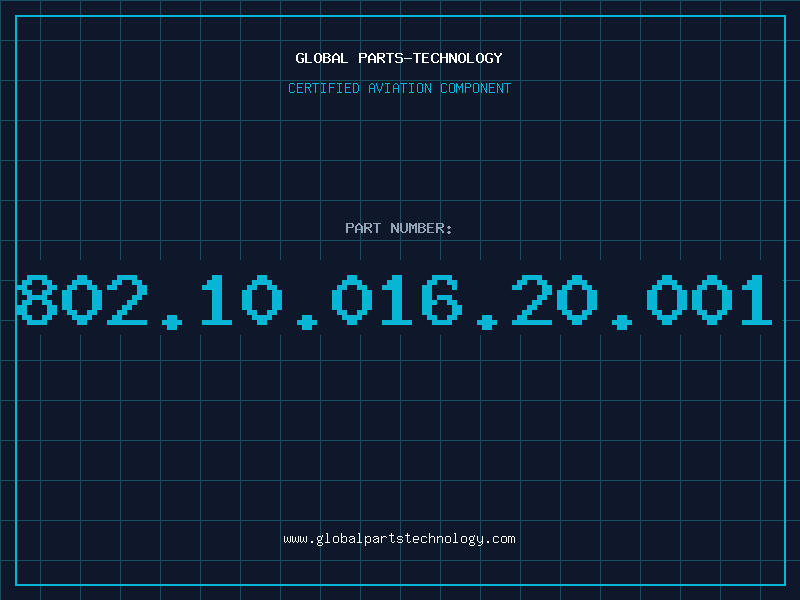This screenshot has height=600, width=800.
Task: Click the PART NUMBER: label
Action: (x=399, y=228)
